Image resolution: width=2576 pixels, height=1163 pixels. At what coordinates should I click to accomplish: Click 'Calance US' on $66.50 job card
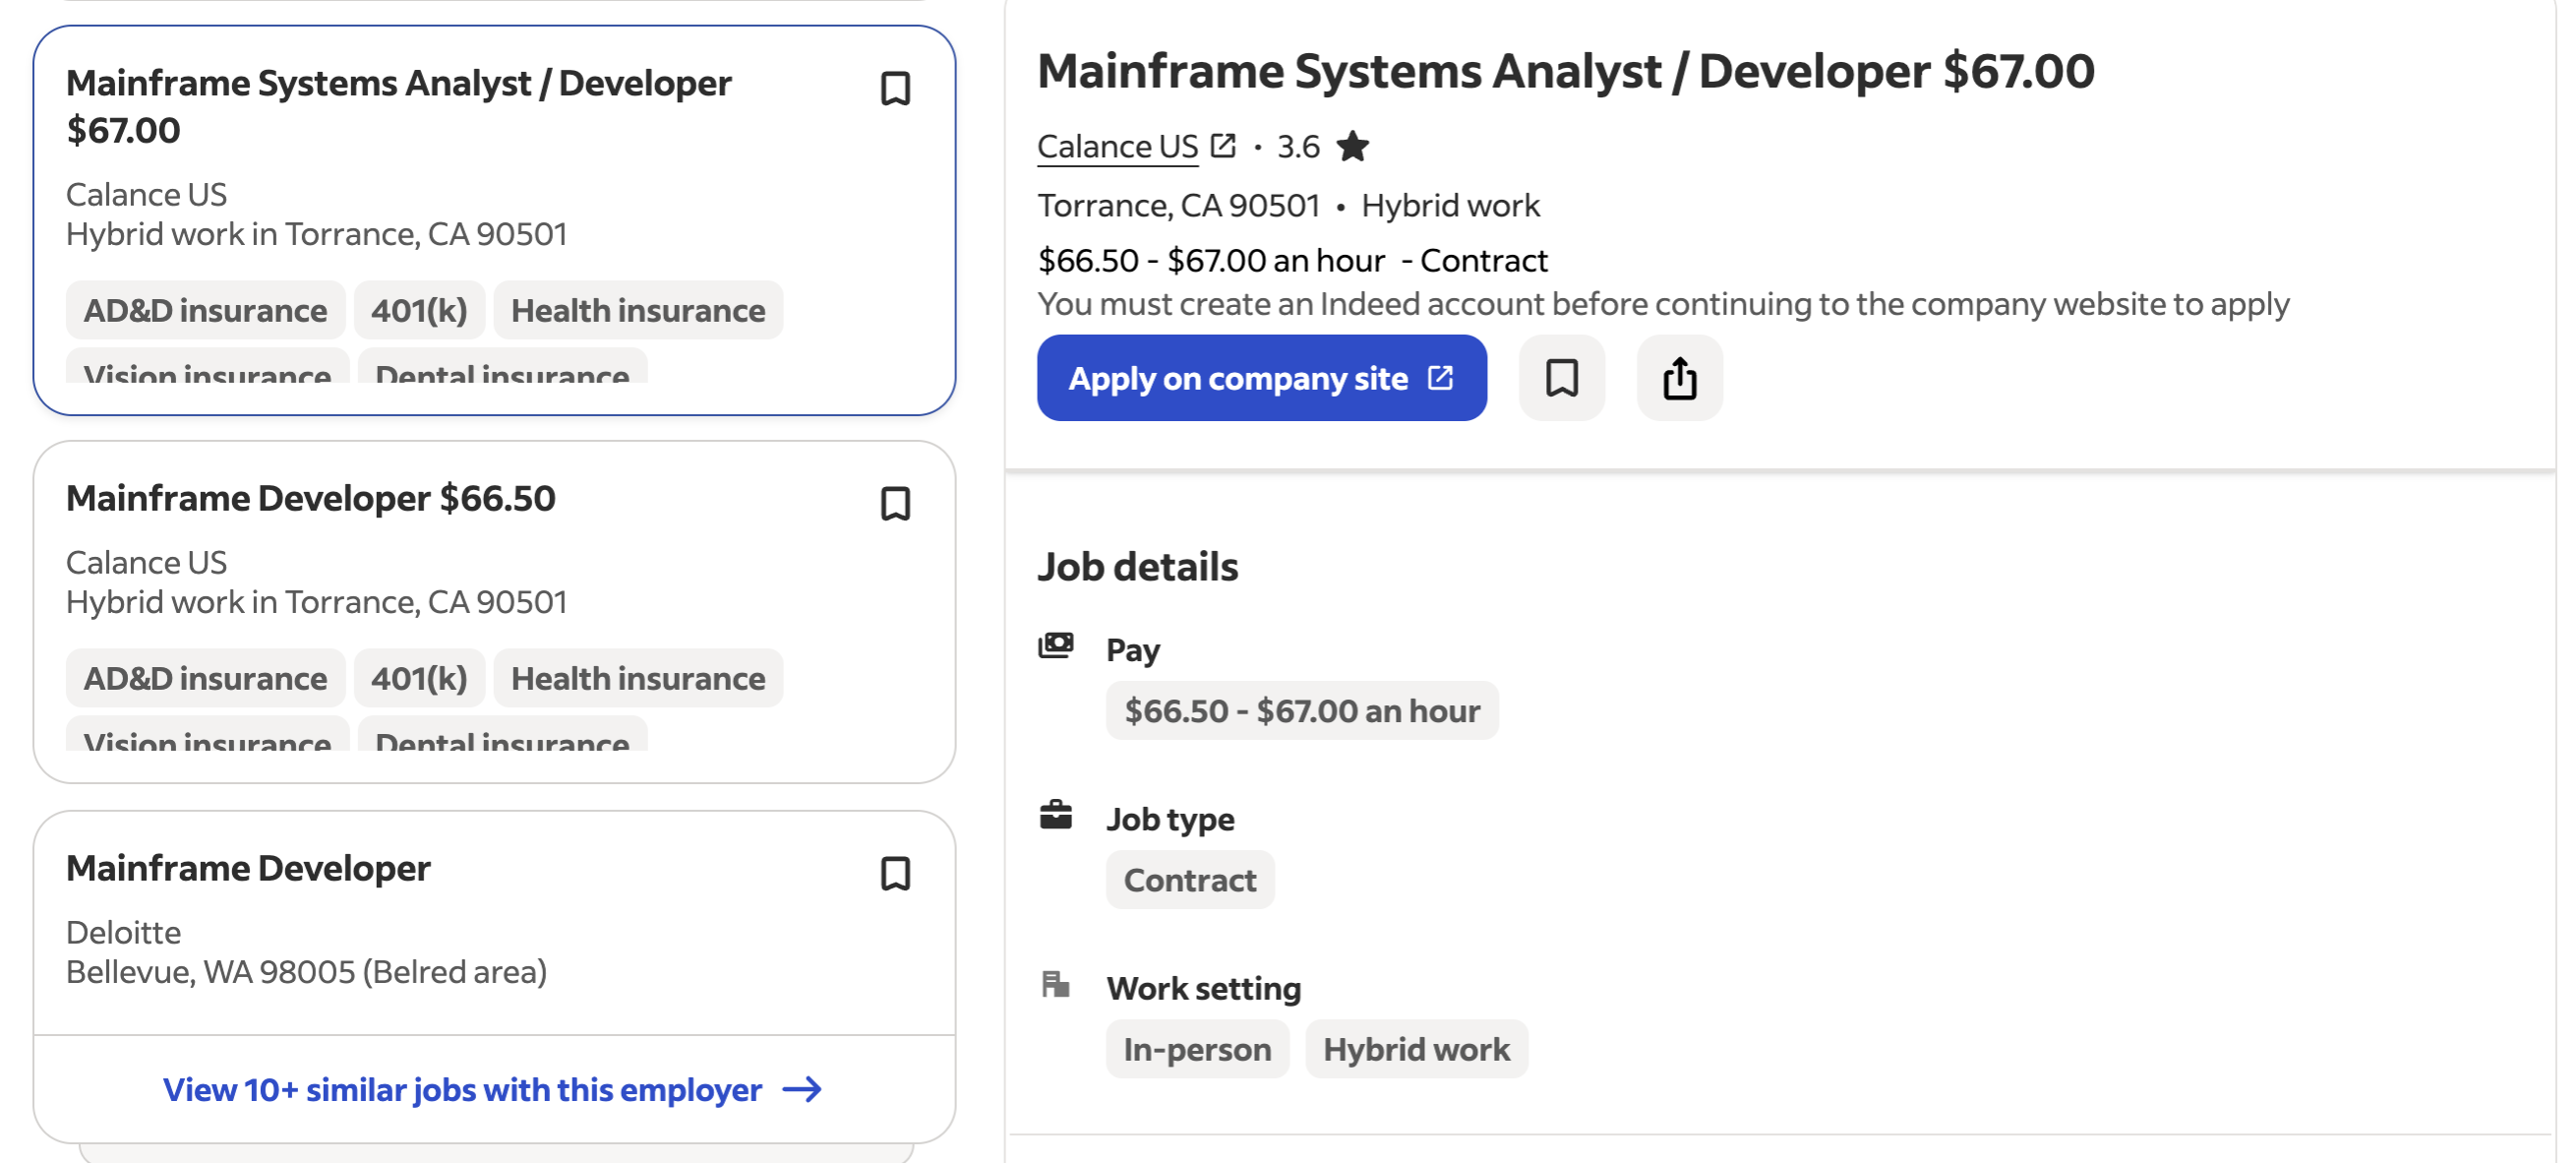tap(146, 562)
